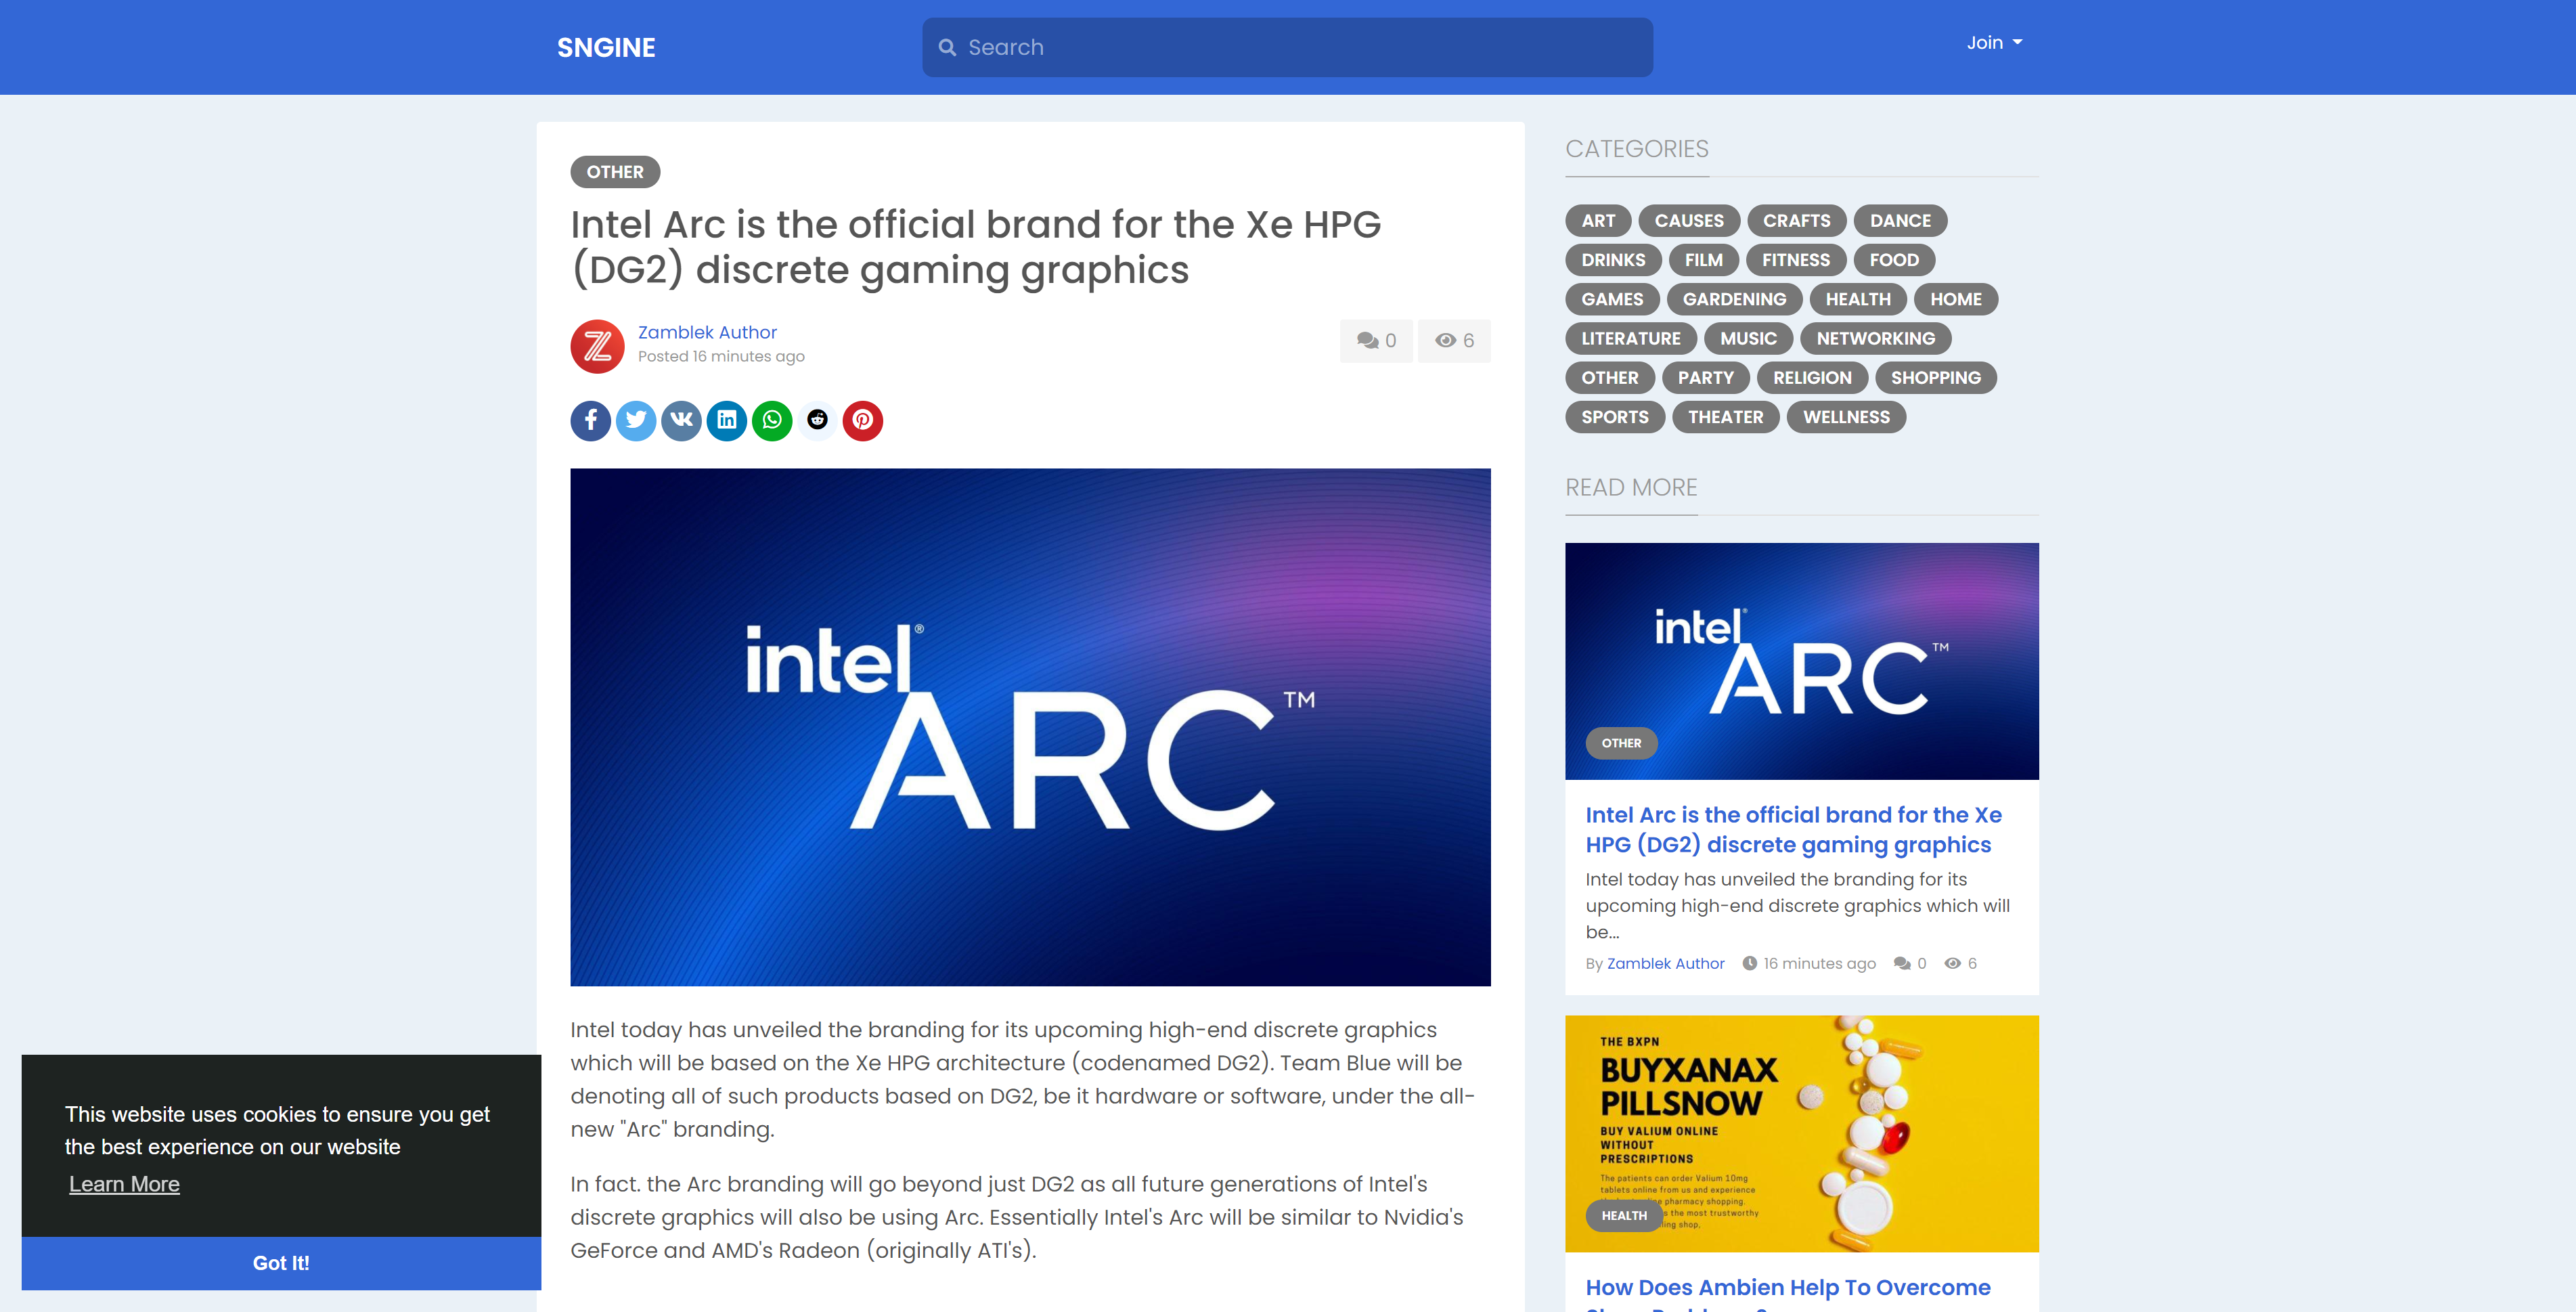Screen dimensions: 2576x1312
Task: Open Zamblek Author avatar
Action: point(597,346)
